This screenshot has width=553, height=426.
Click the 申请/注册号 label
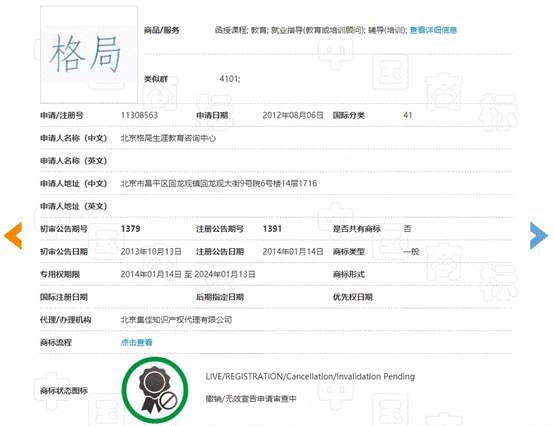pyautogui.click(x=62, y=115)
